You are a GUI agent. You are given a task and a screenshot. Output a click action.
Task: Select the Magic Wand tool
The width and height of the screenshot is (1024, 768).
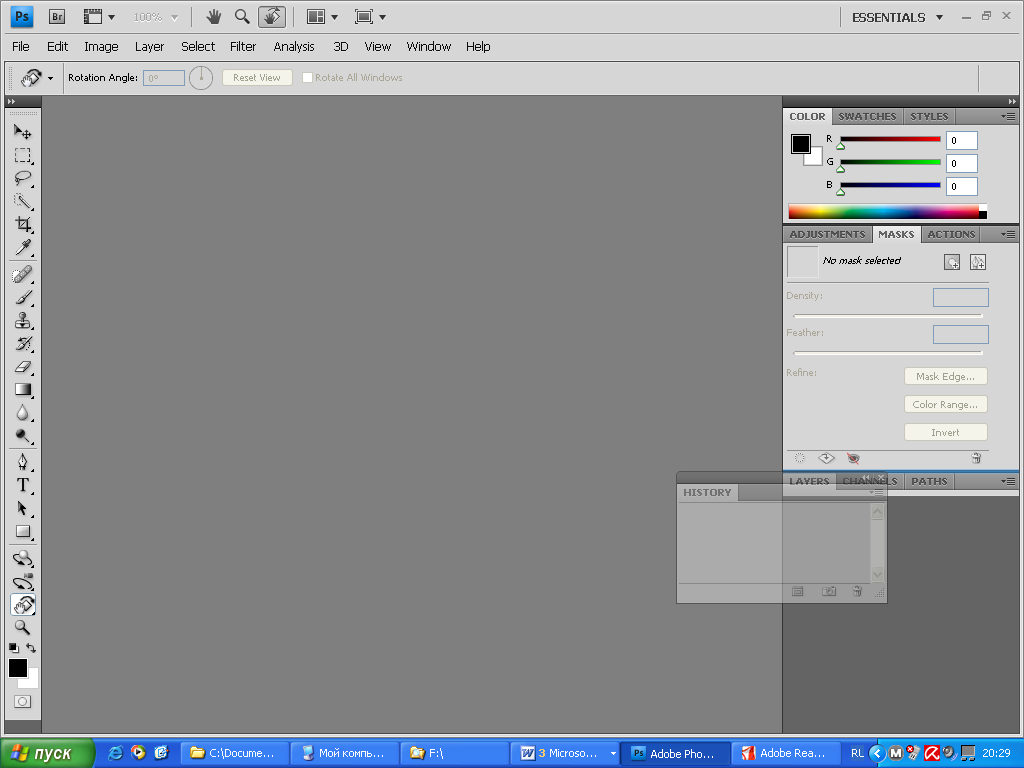coord(23,201)
